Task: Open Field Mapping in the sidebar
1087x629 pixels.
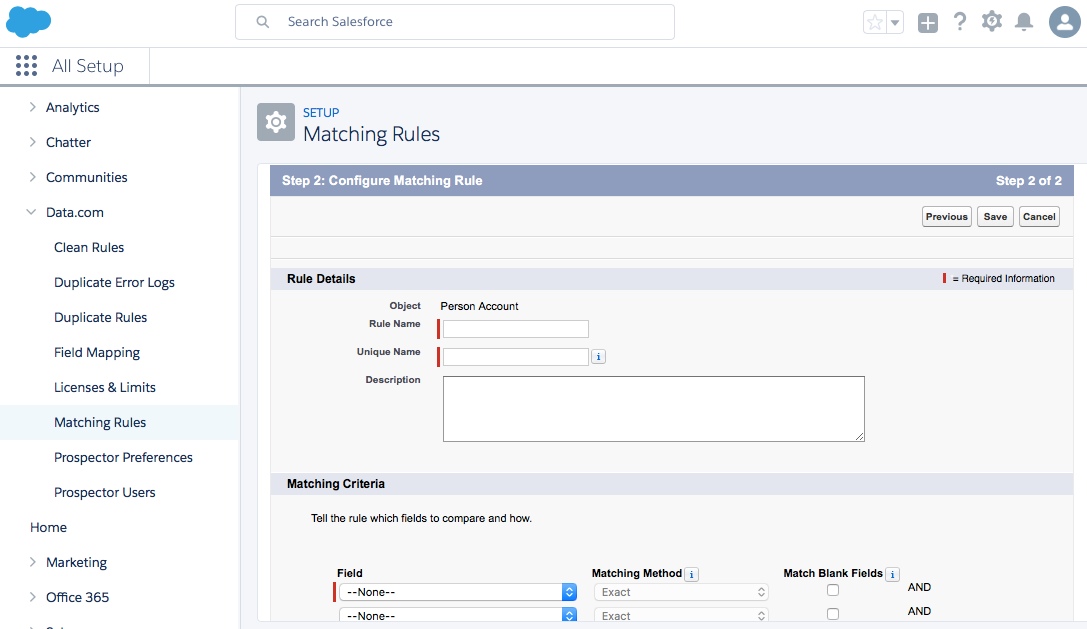Action: 97,352
